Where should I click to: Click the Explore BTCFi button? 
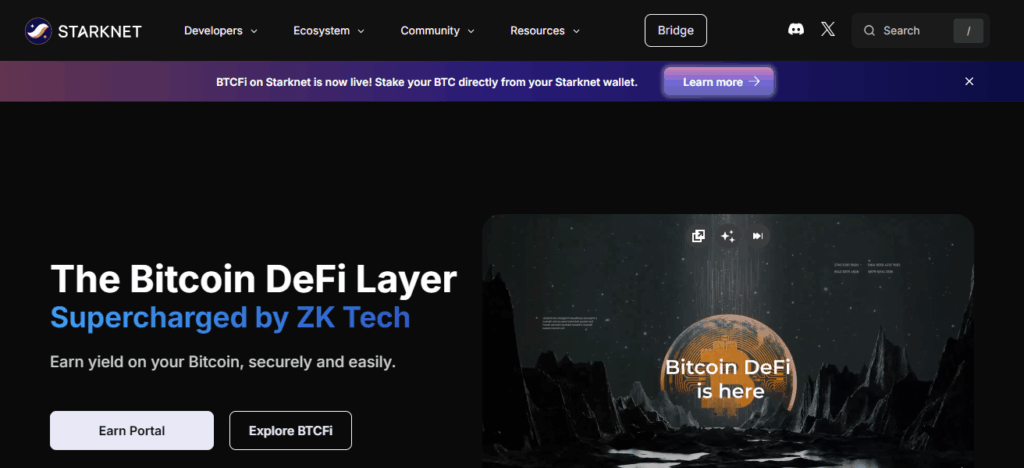(291, 431)
